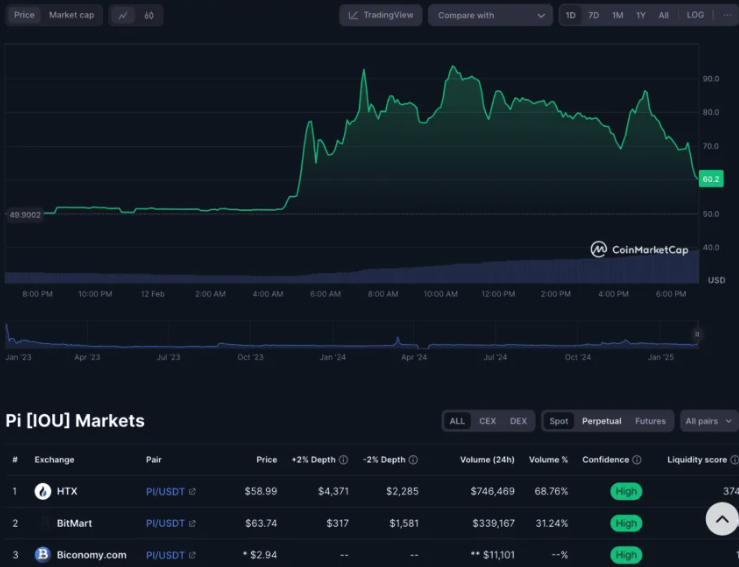
Task: Switch chart to line view icon
Action: (x=123, y=16)
